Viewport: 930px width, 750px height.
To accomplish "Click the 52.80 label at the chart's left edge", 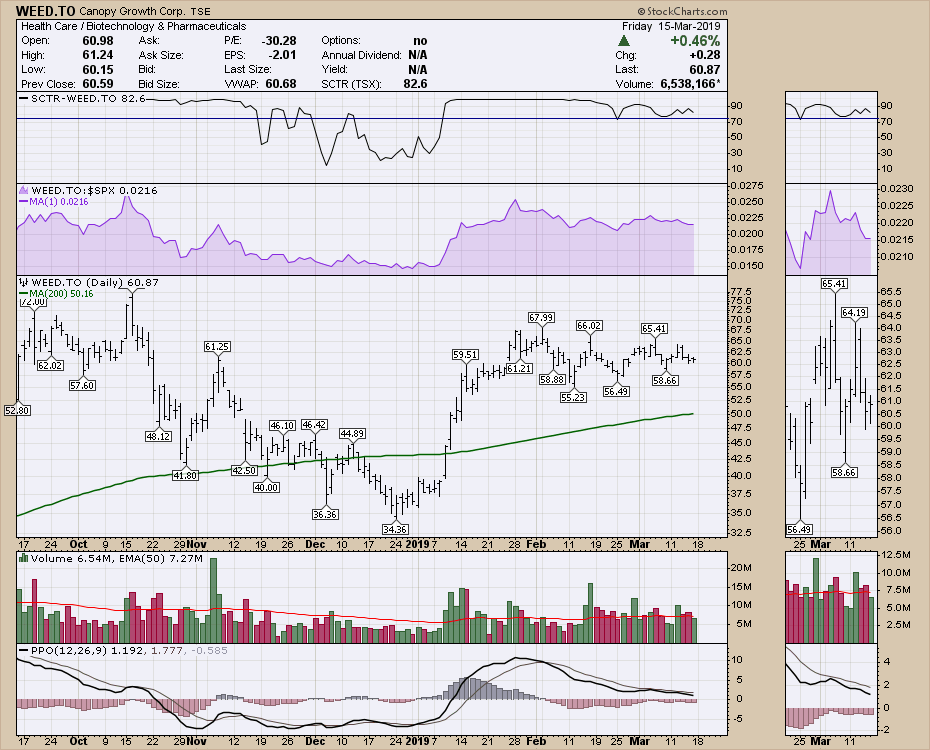I will pos(17,410).
